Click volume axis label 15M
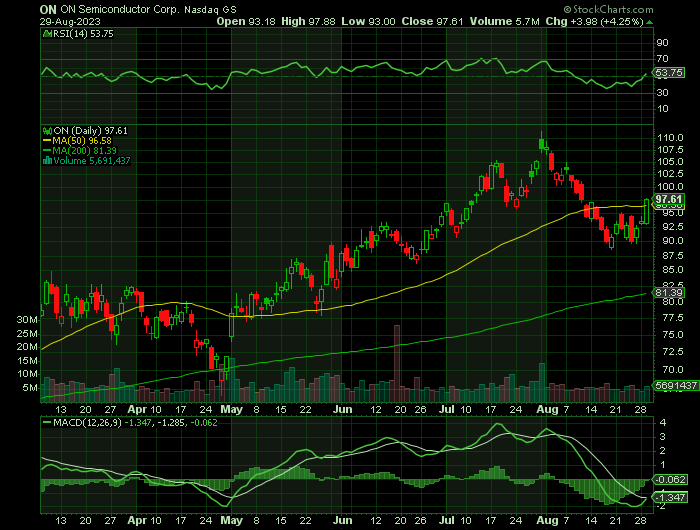700x530 pixels. coord(27,361)
